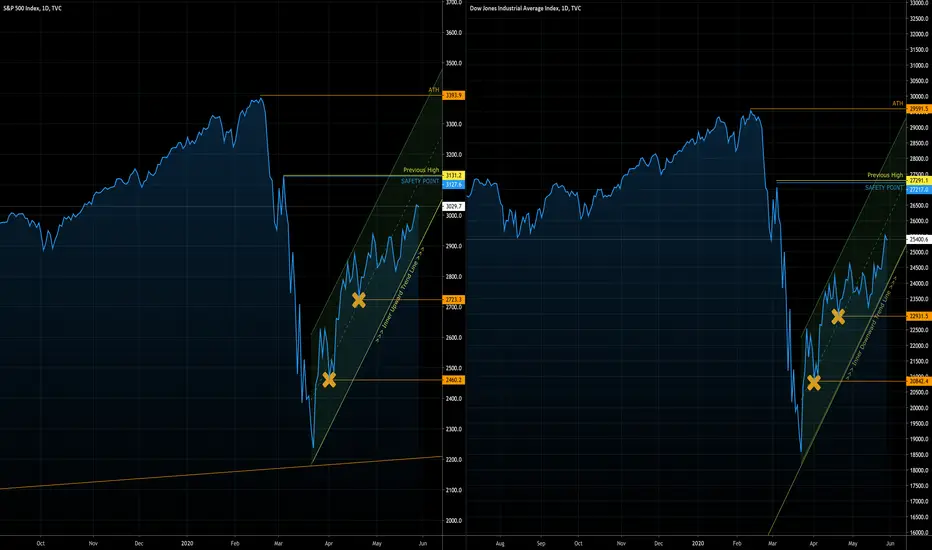Click the 2000.0 tick on the S&P price axis

coord(454,521)
